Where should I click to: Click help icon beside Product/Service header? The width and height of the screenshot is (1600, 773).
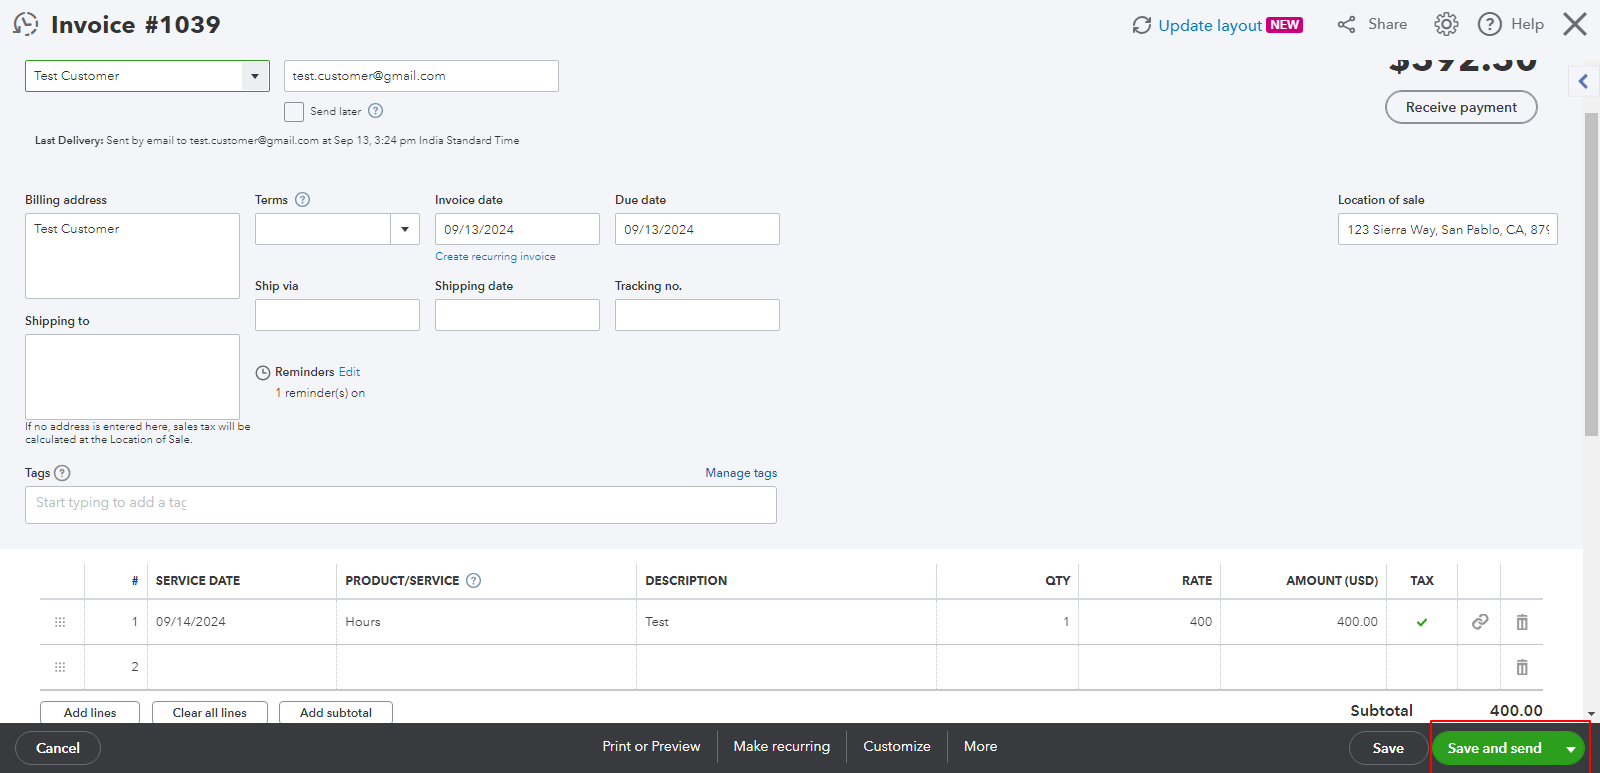[x=474, y=581]
